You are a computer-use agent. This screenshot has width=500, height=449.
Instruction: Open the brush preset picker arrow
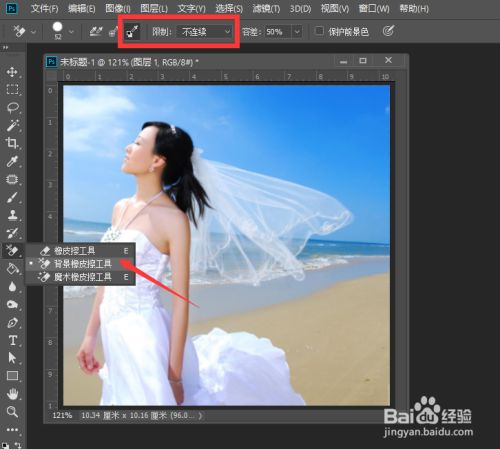[71, 32]
